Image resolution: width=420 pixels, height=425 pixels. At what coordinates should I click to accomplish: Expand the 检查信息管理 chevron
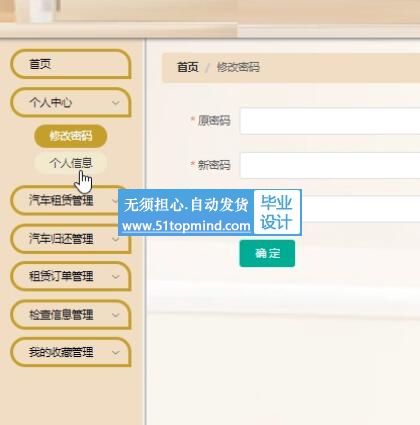pos(115,315)
